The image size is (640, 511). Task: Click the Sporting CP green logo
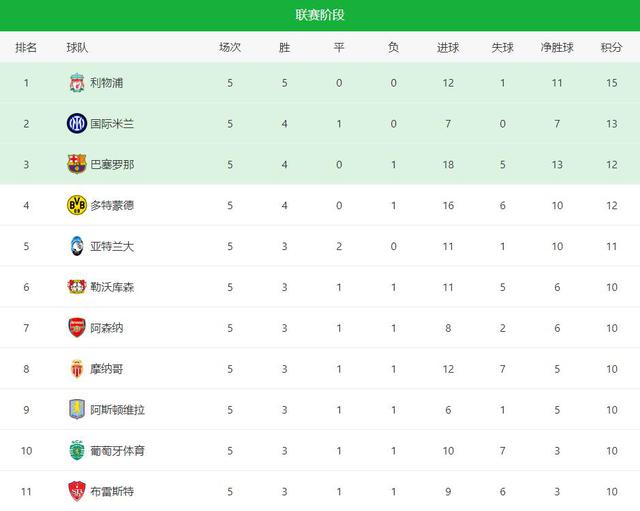click(x=77, y=450)
